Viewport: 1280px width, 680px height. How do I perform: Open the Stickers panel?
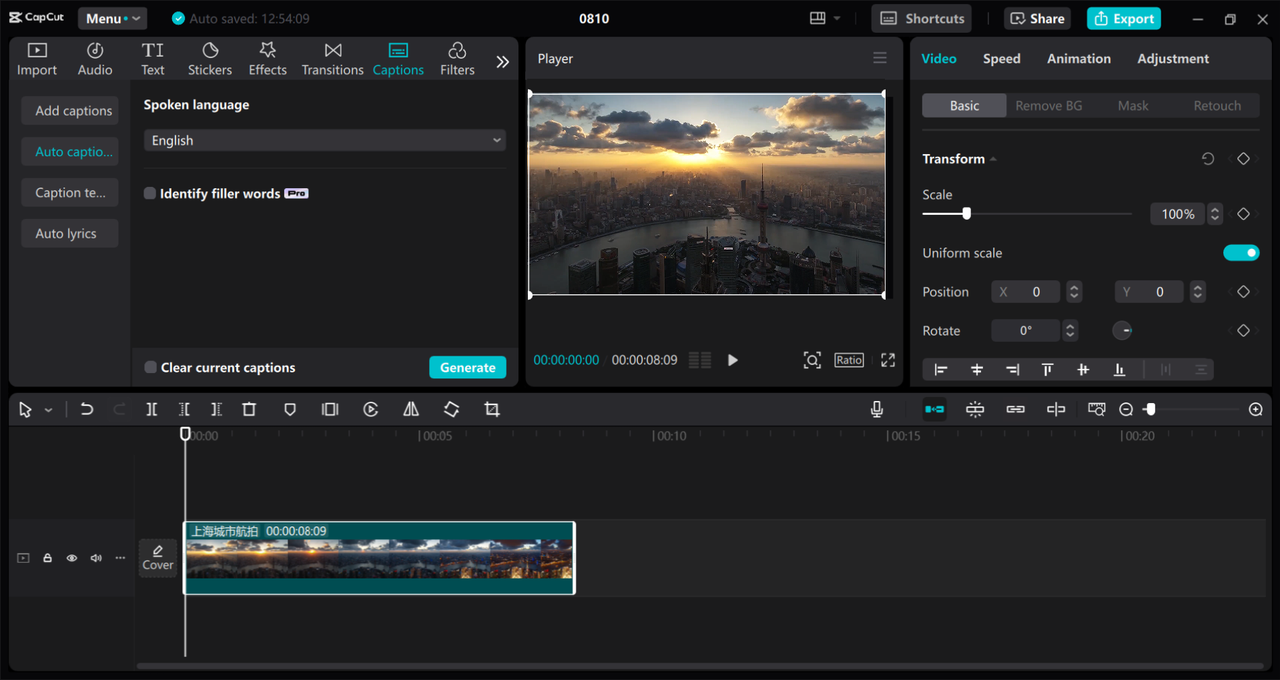coord(210,59)
